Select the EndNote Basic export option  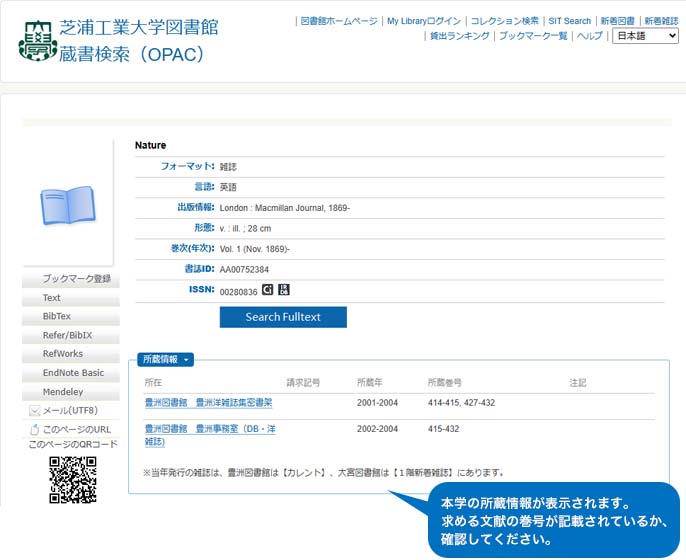(x=71, y=373)
